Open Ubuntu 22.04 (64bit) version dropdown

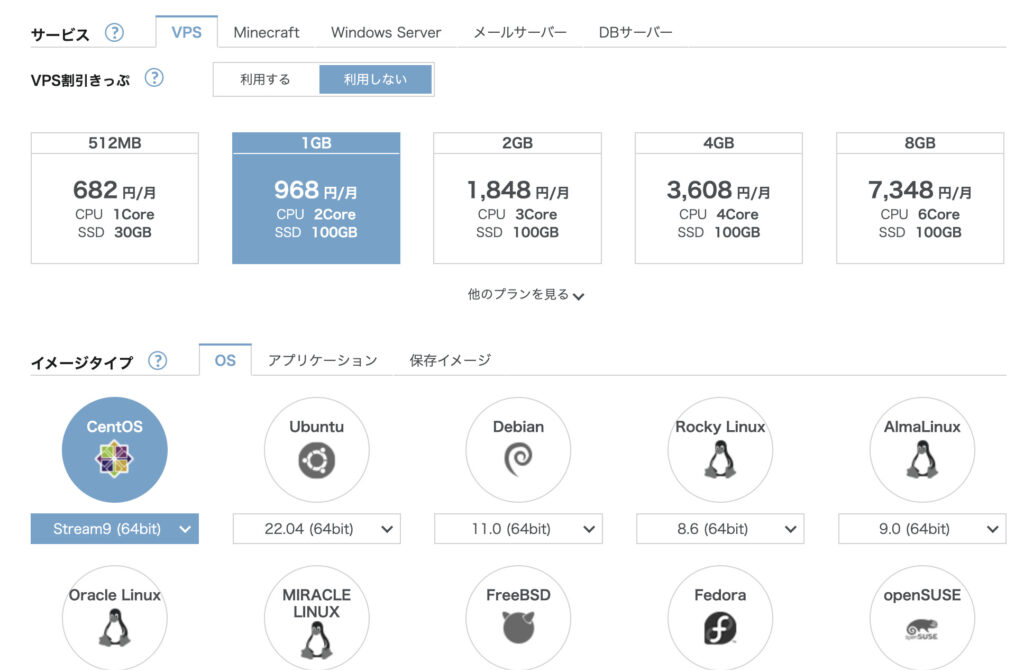pyautogui.click(x=317, y=529)
